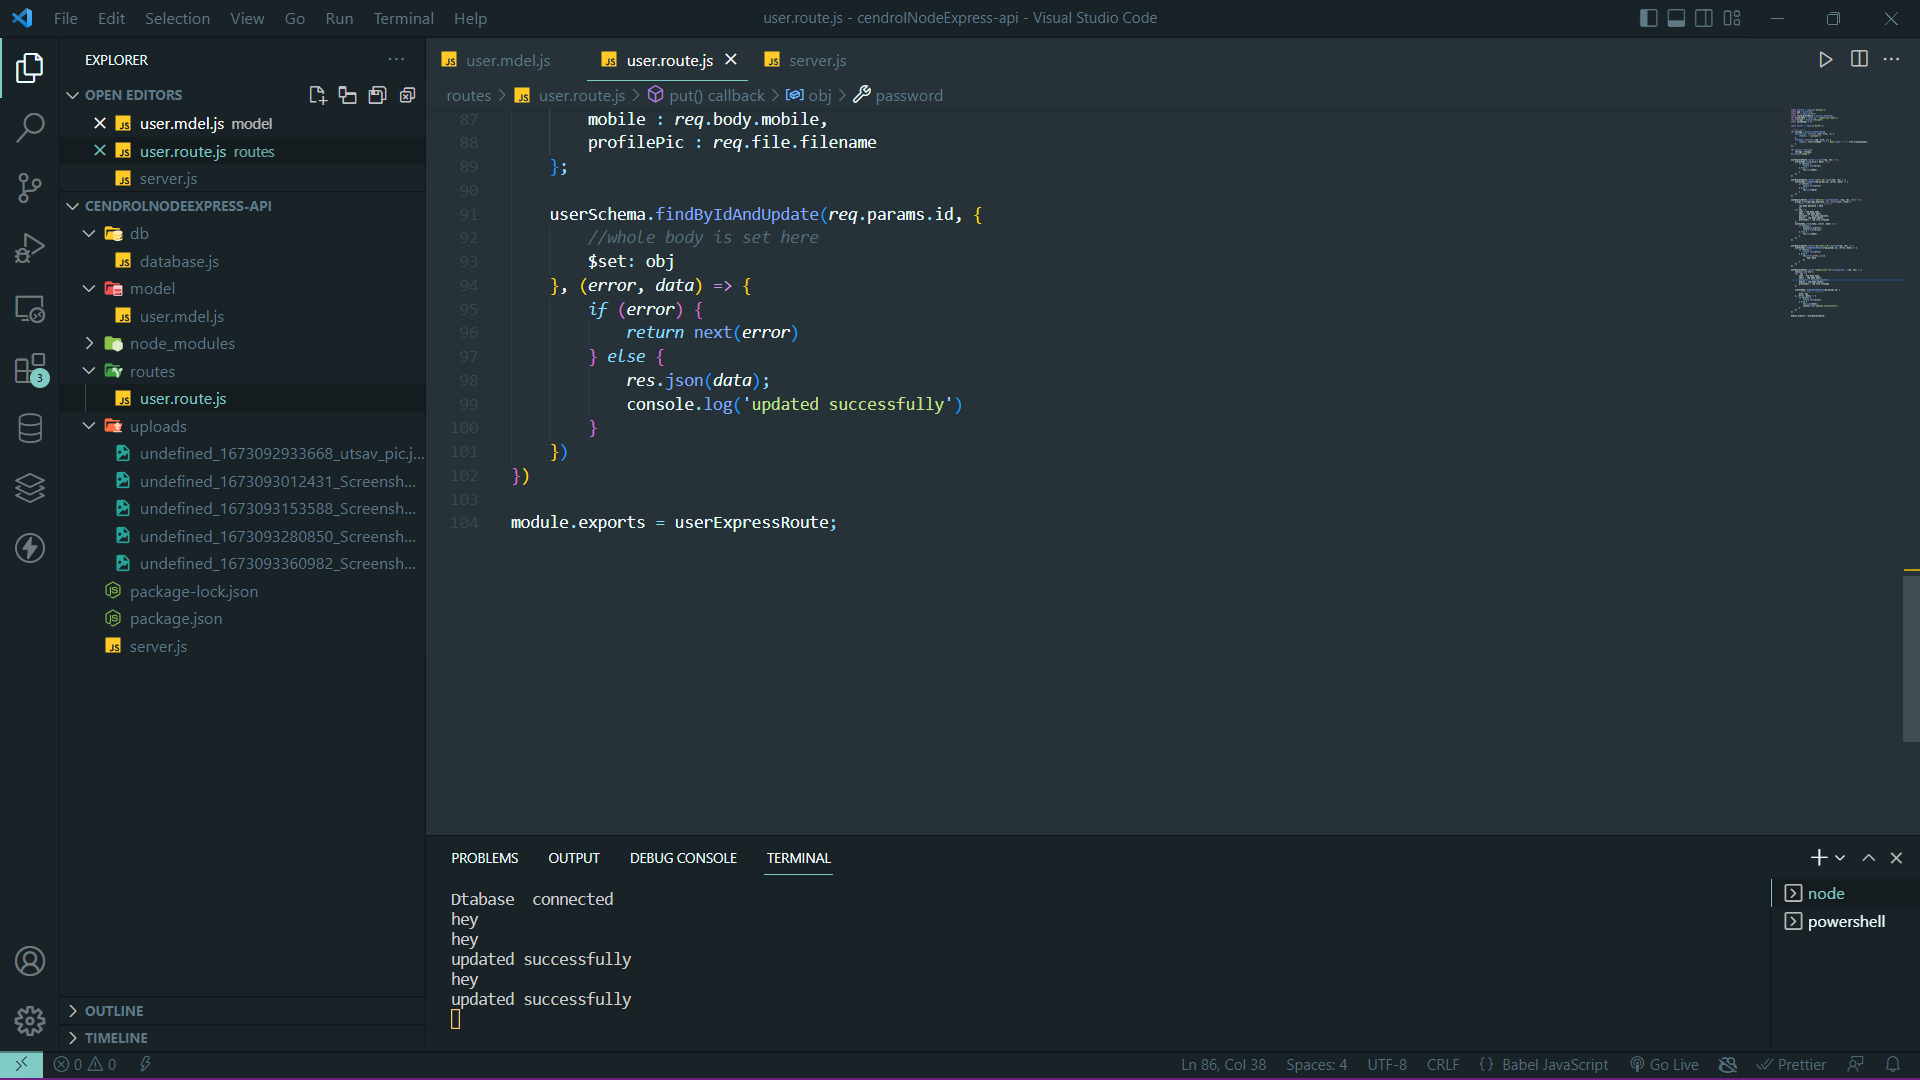Open the Accounts icon in activity bar

coord(30,961)
